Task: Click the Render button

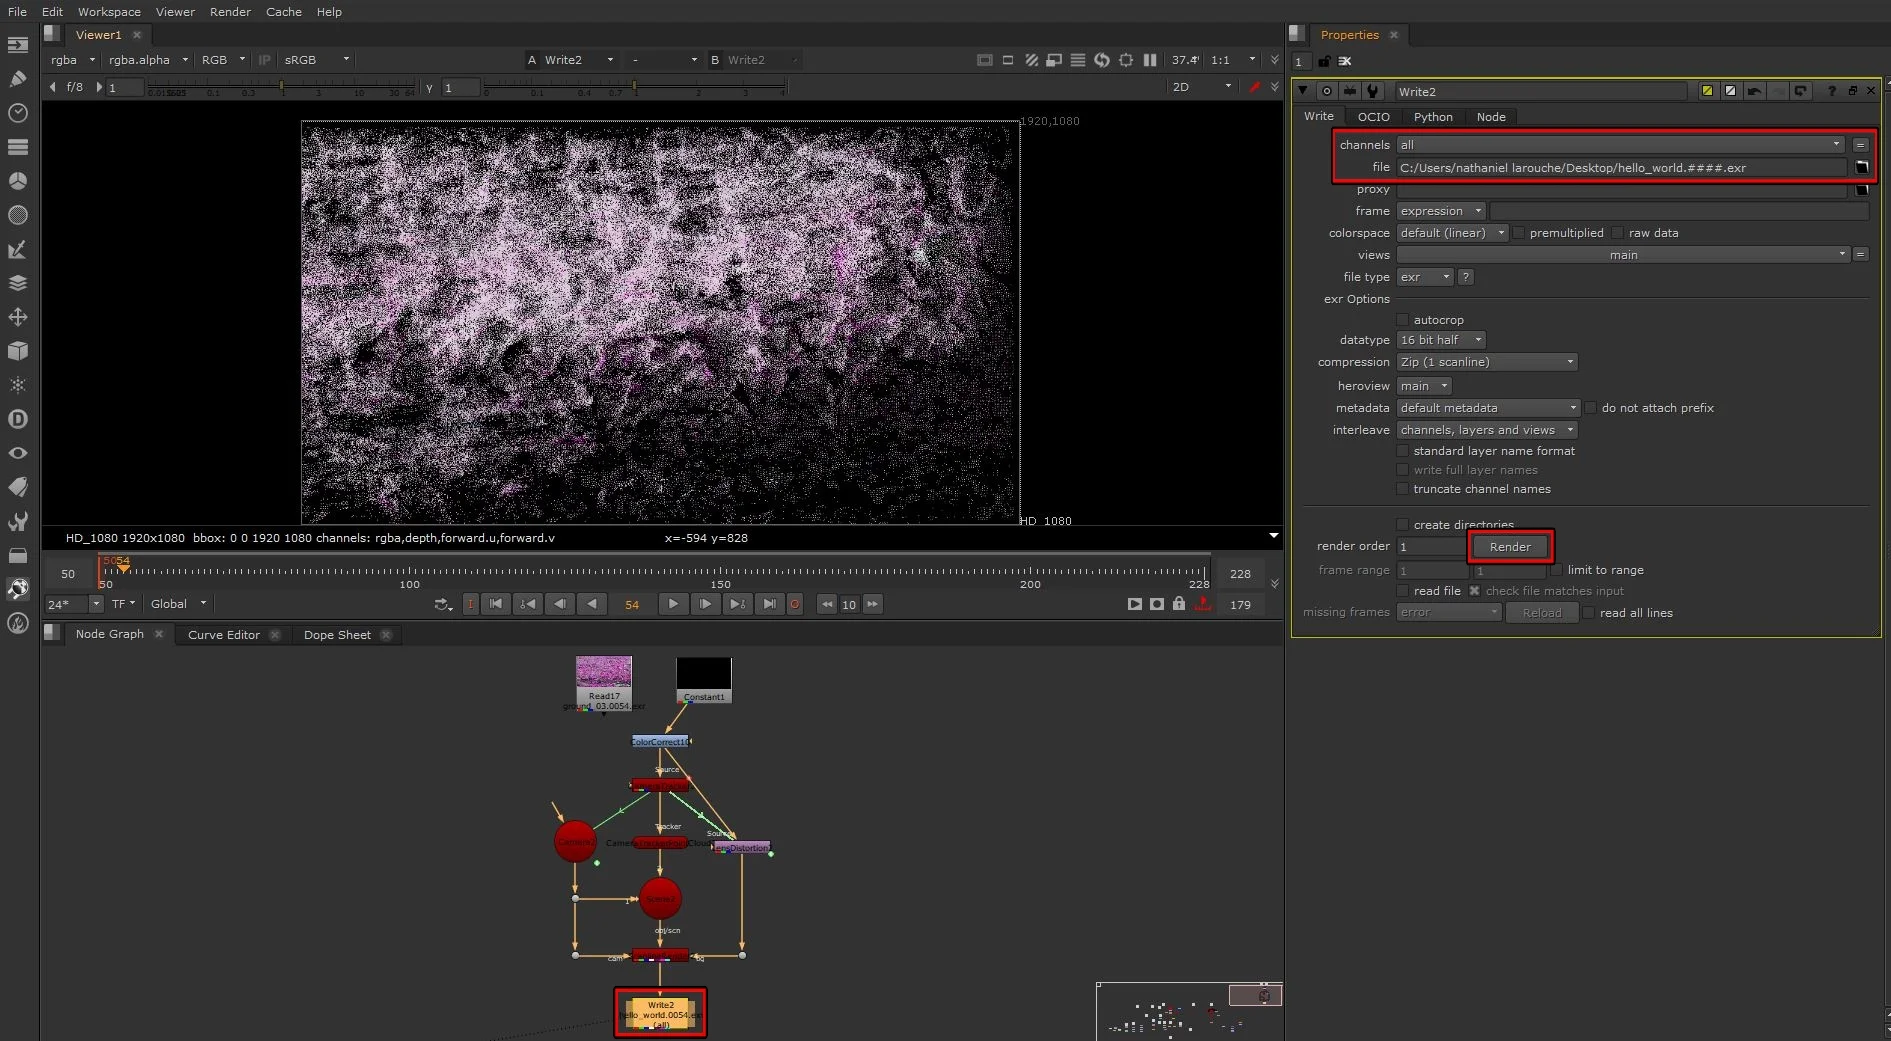Action: (1509, 547)
